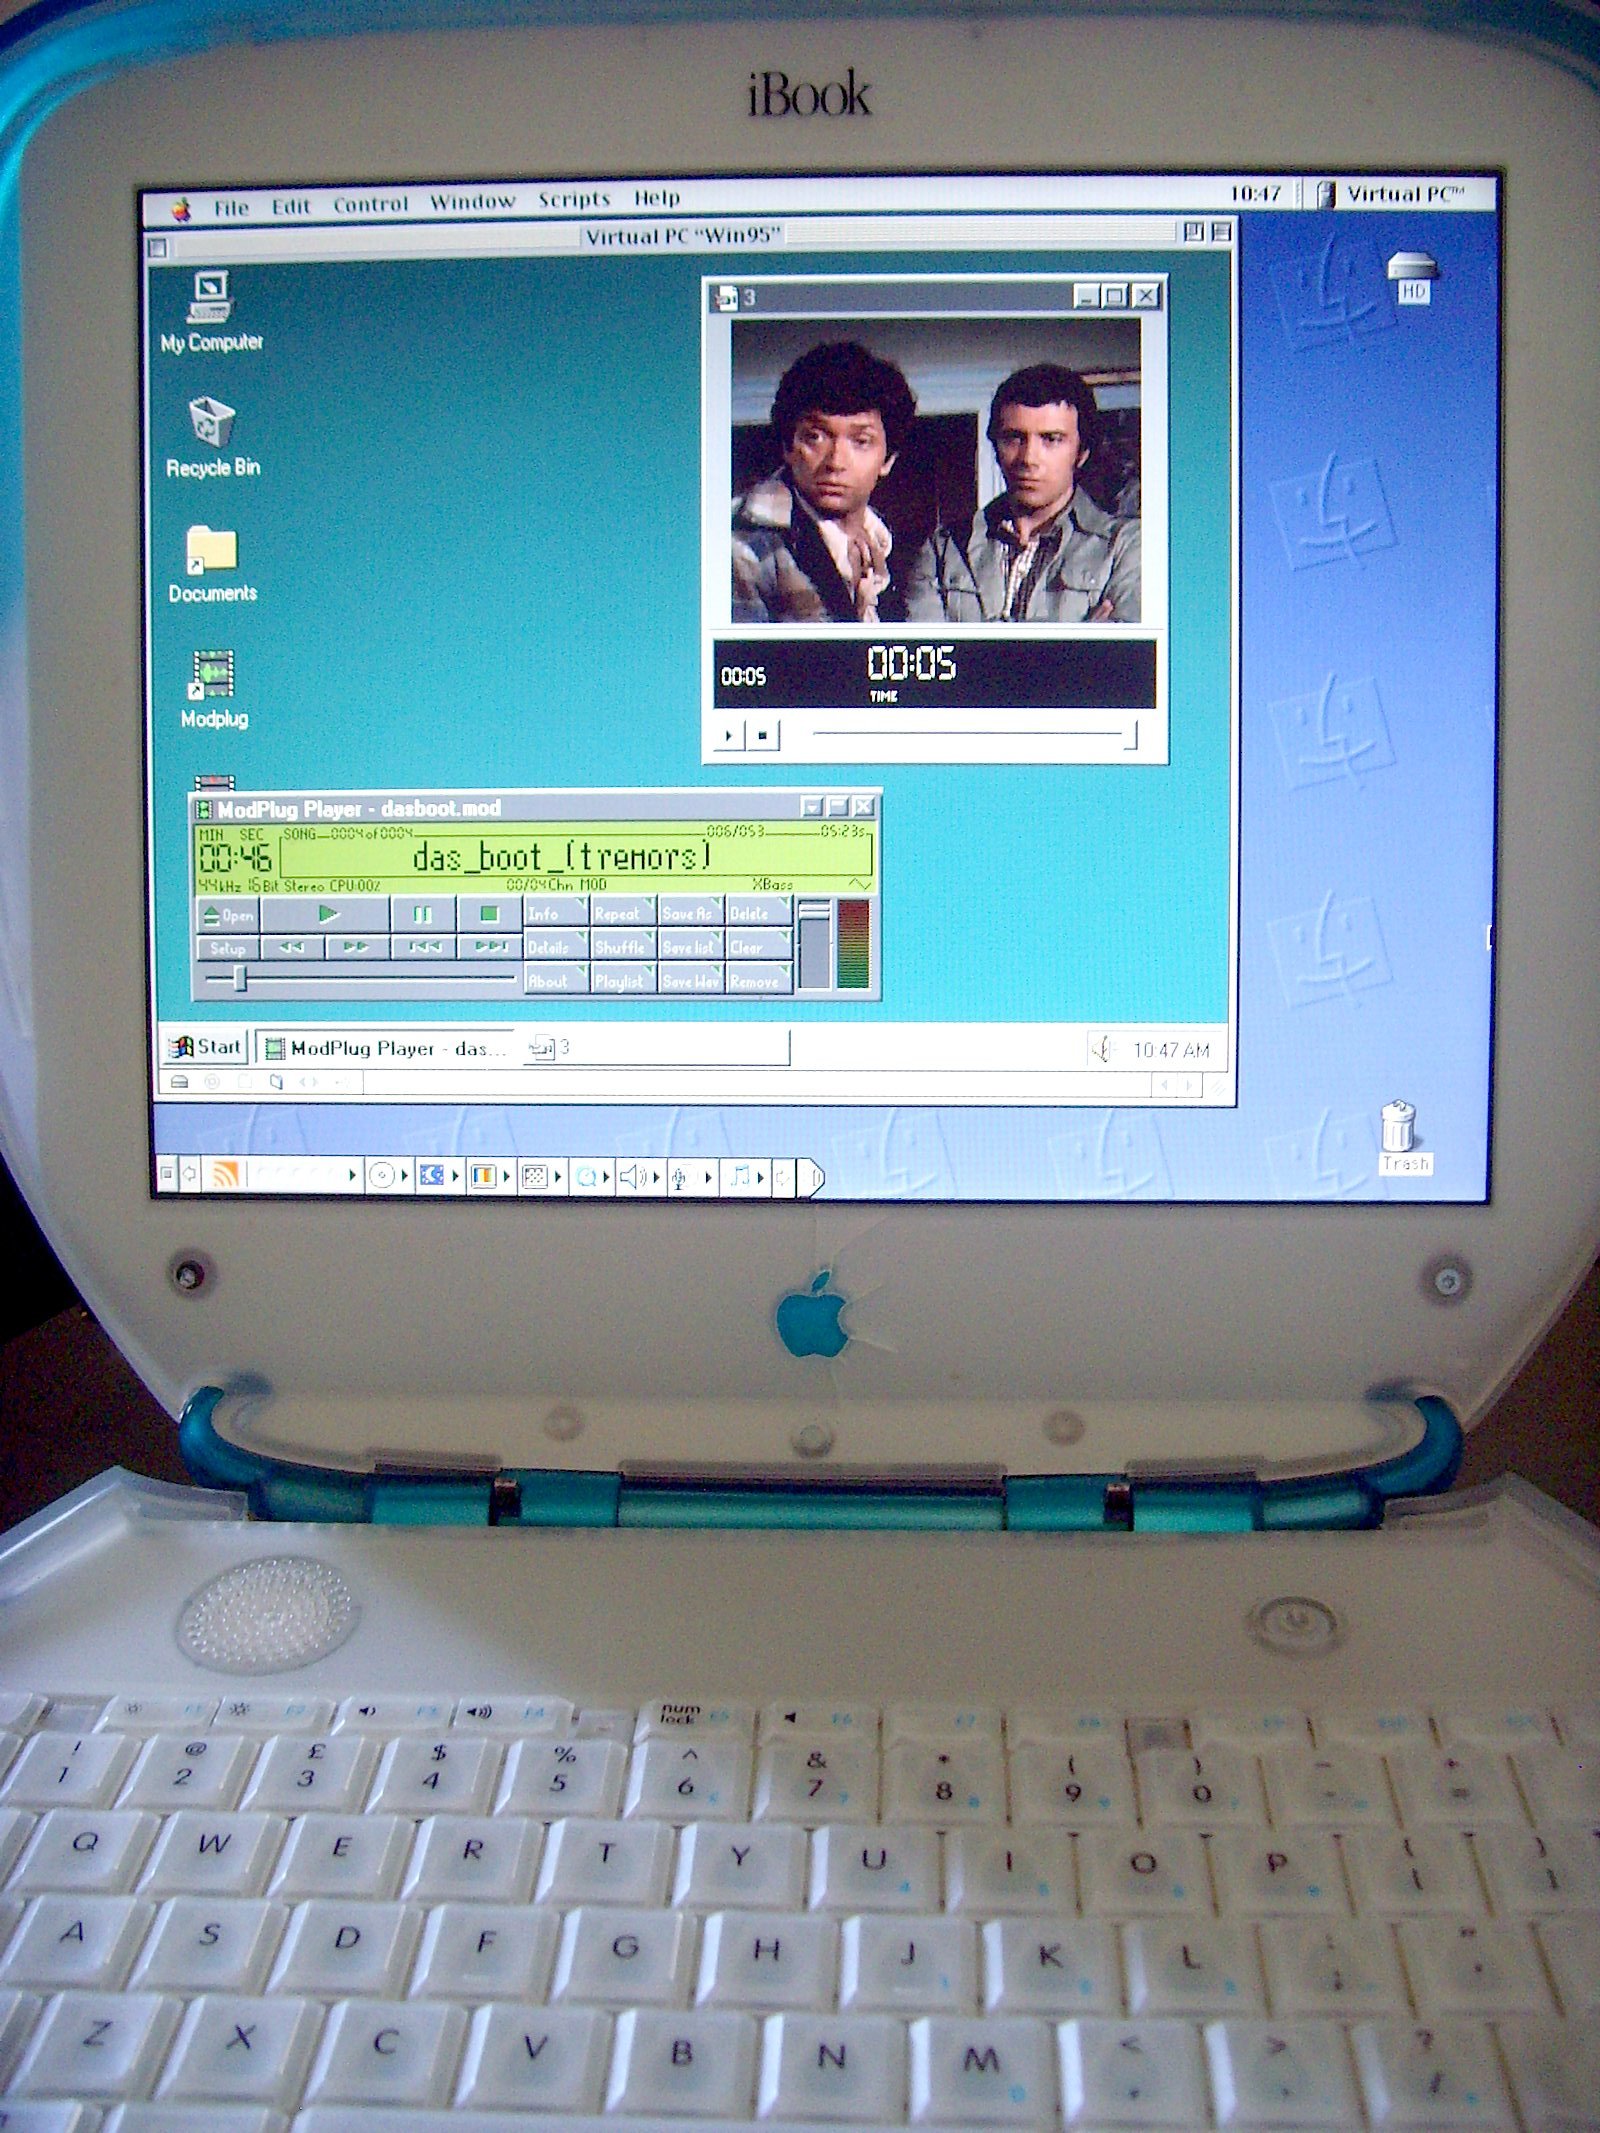Screen dimensions: 1600x2133
Task: Click the ModPlug title bar film icon
Action: tap(204, 808)
